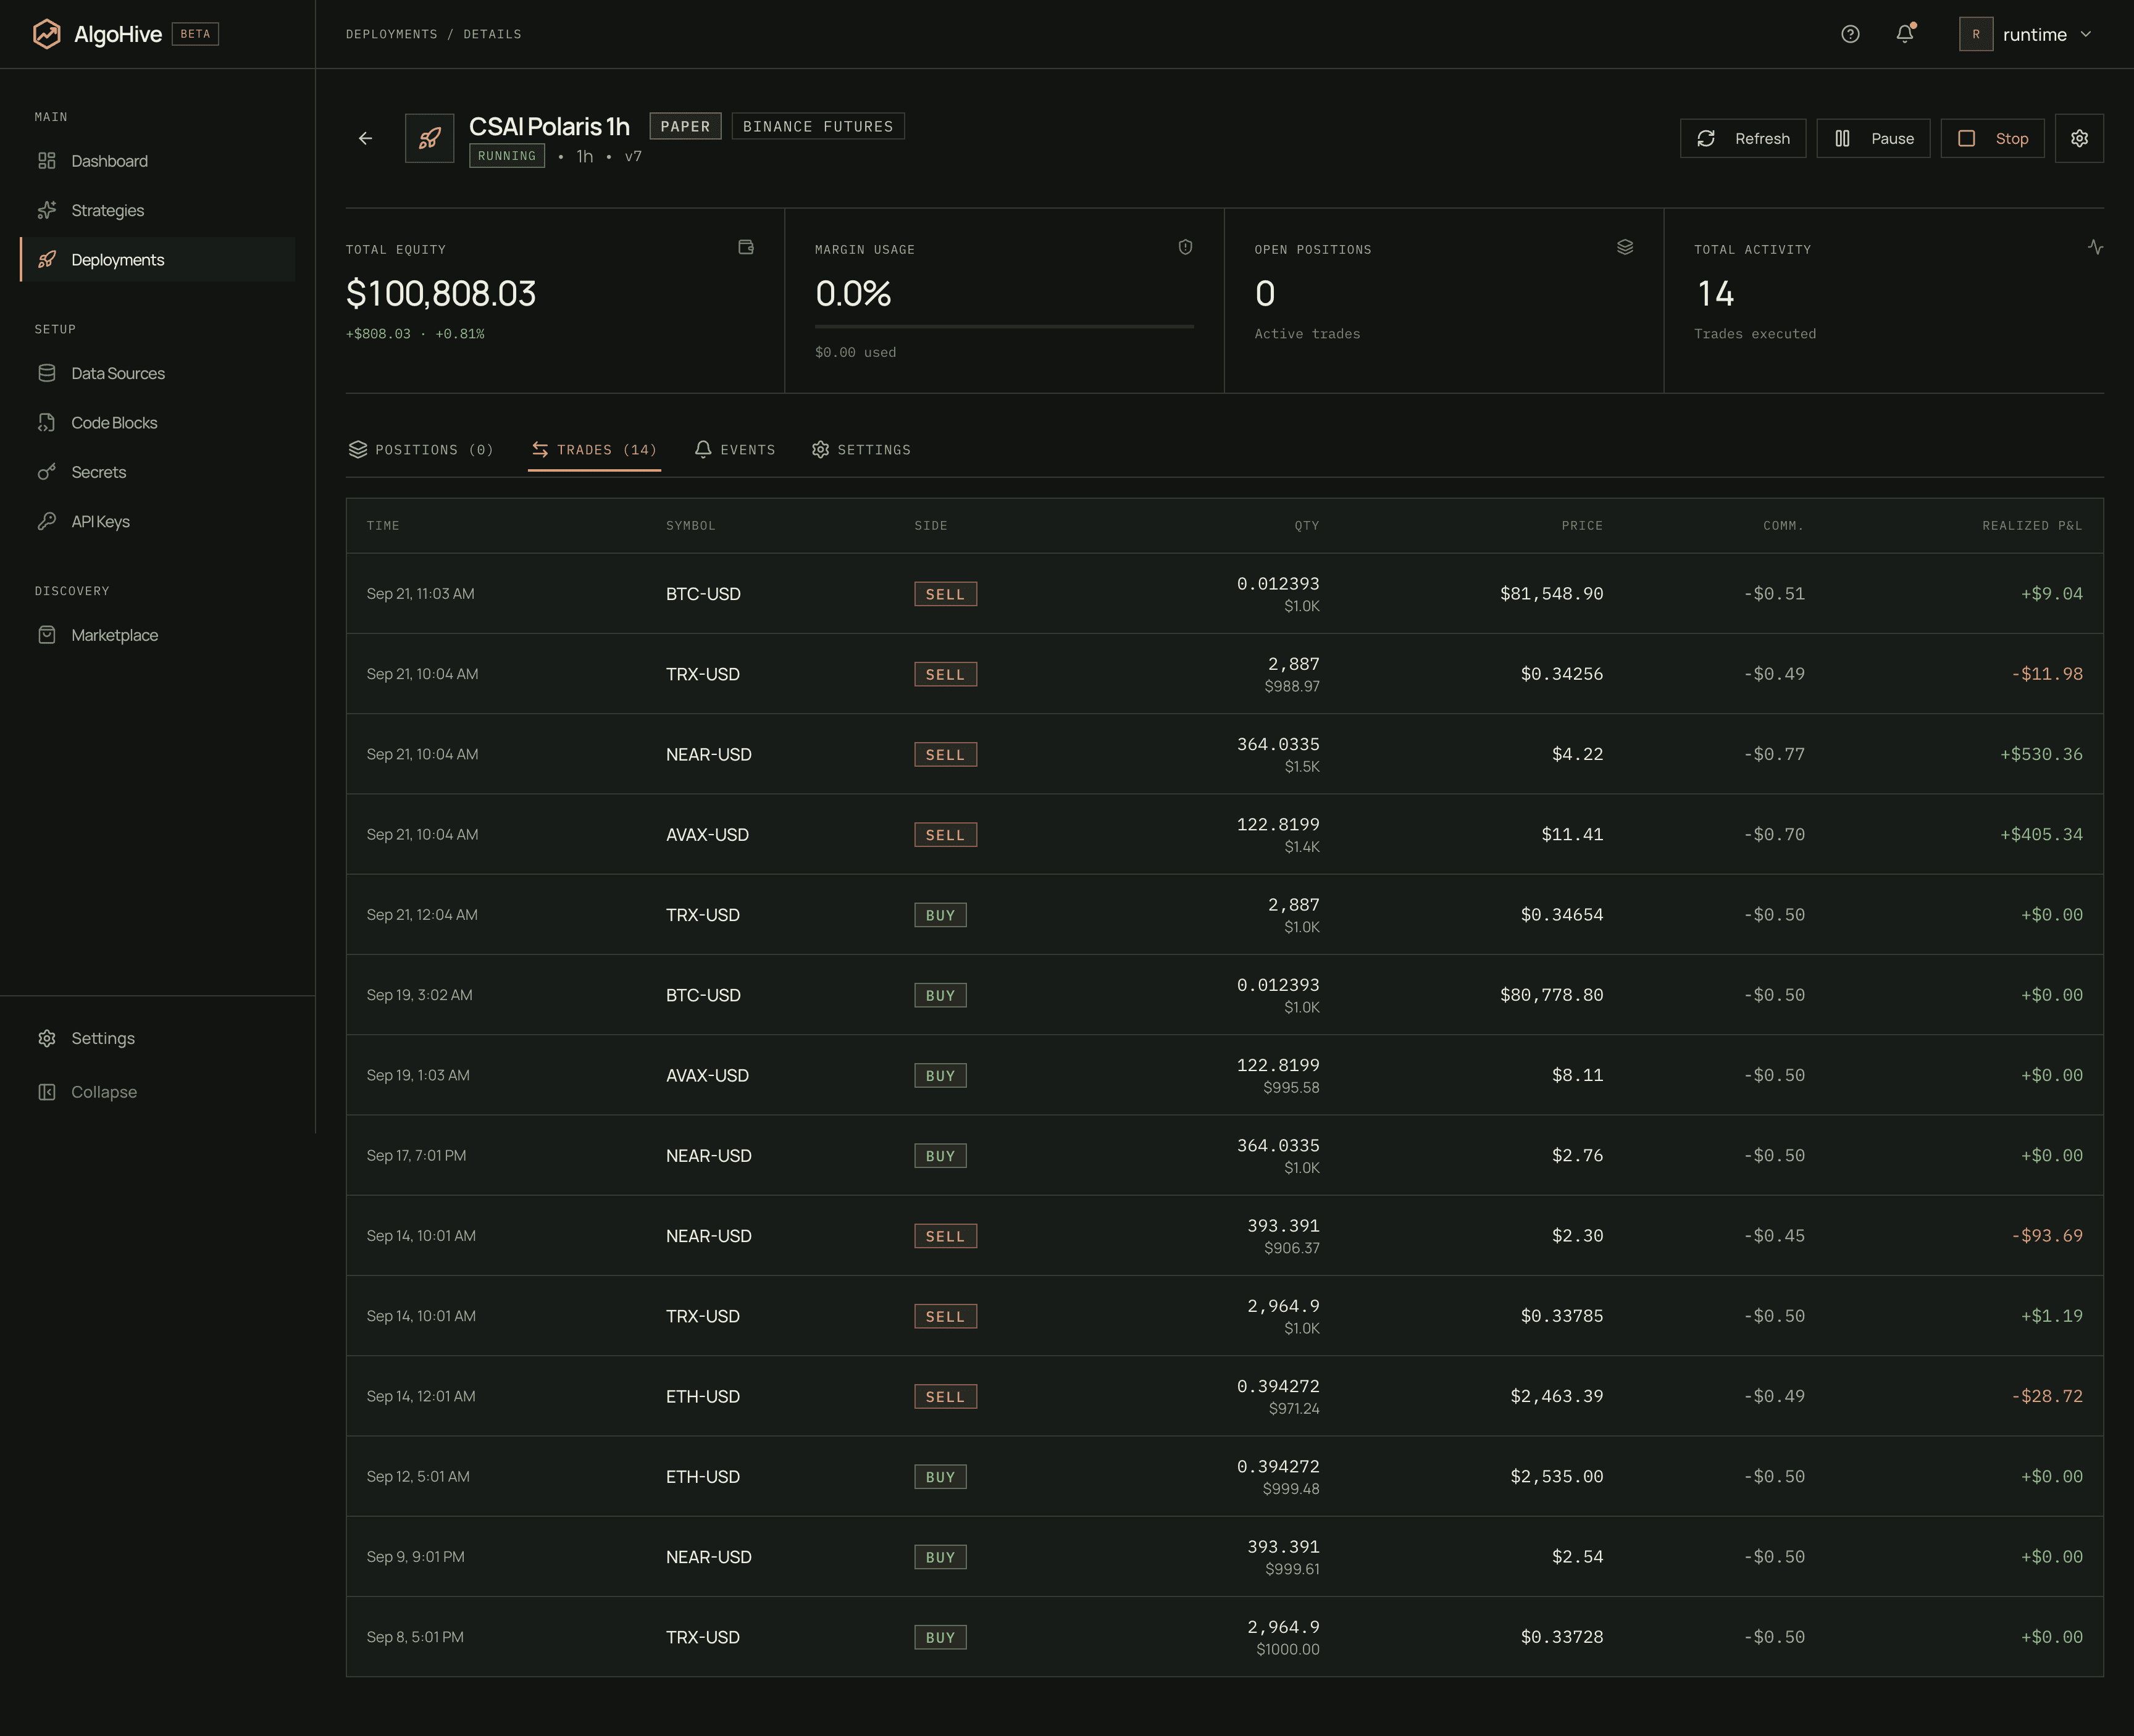This screenshot has width=2134, height=1736.
Task: Click shield icon in Margin Usage card
Action: [x=1185, y=247]
